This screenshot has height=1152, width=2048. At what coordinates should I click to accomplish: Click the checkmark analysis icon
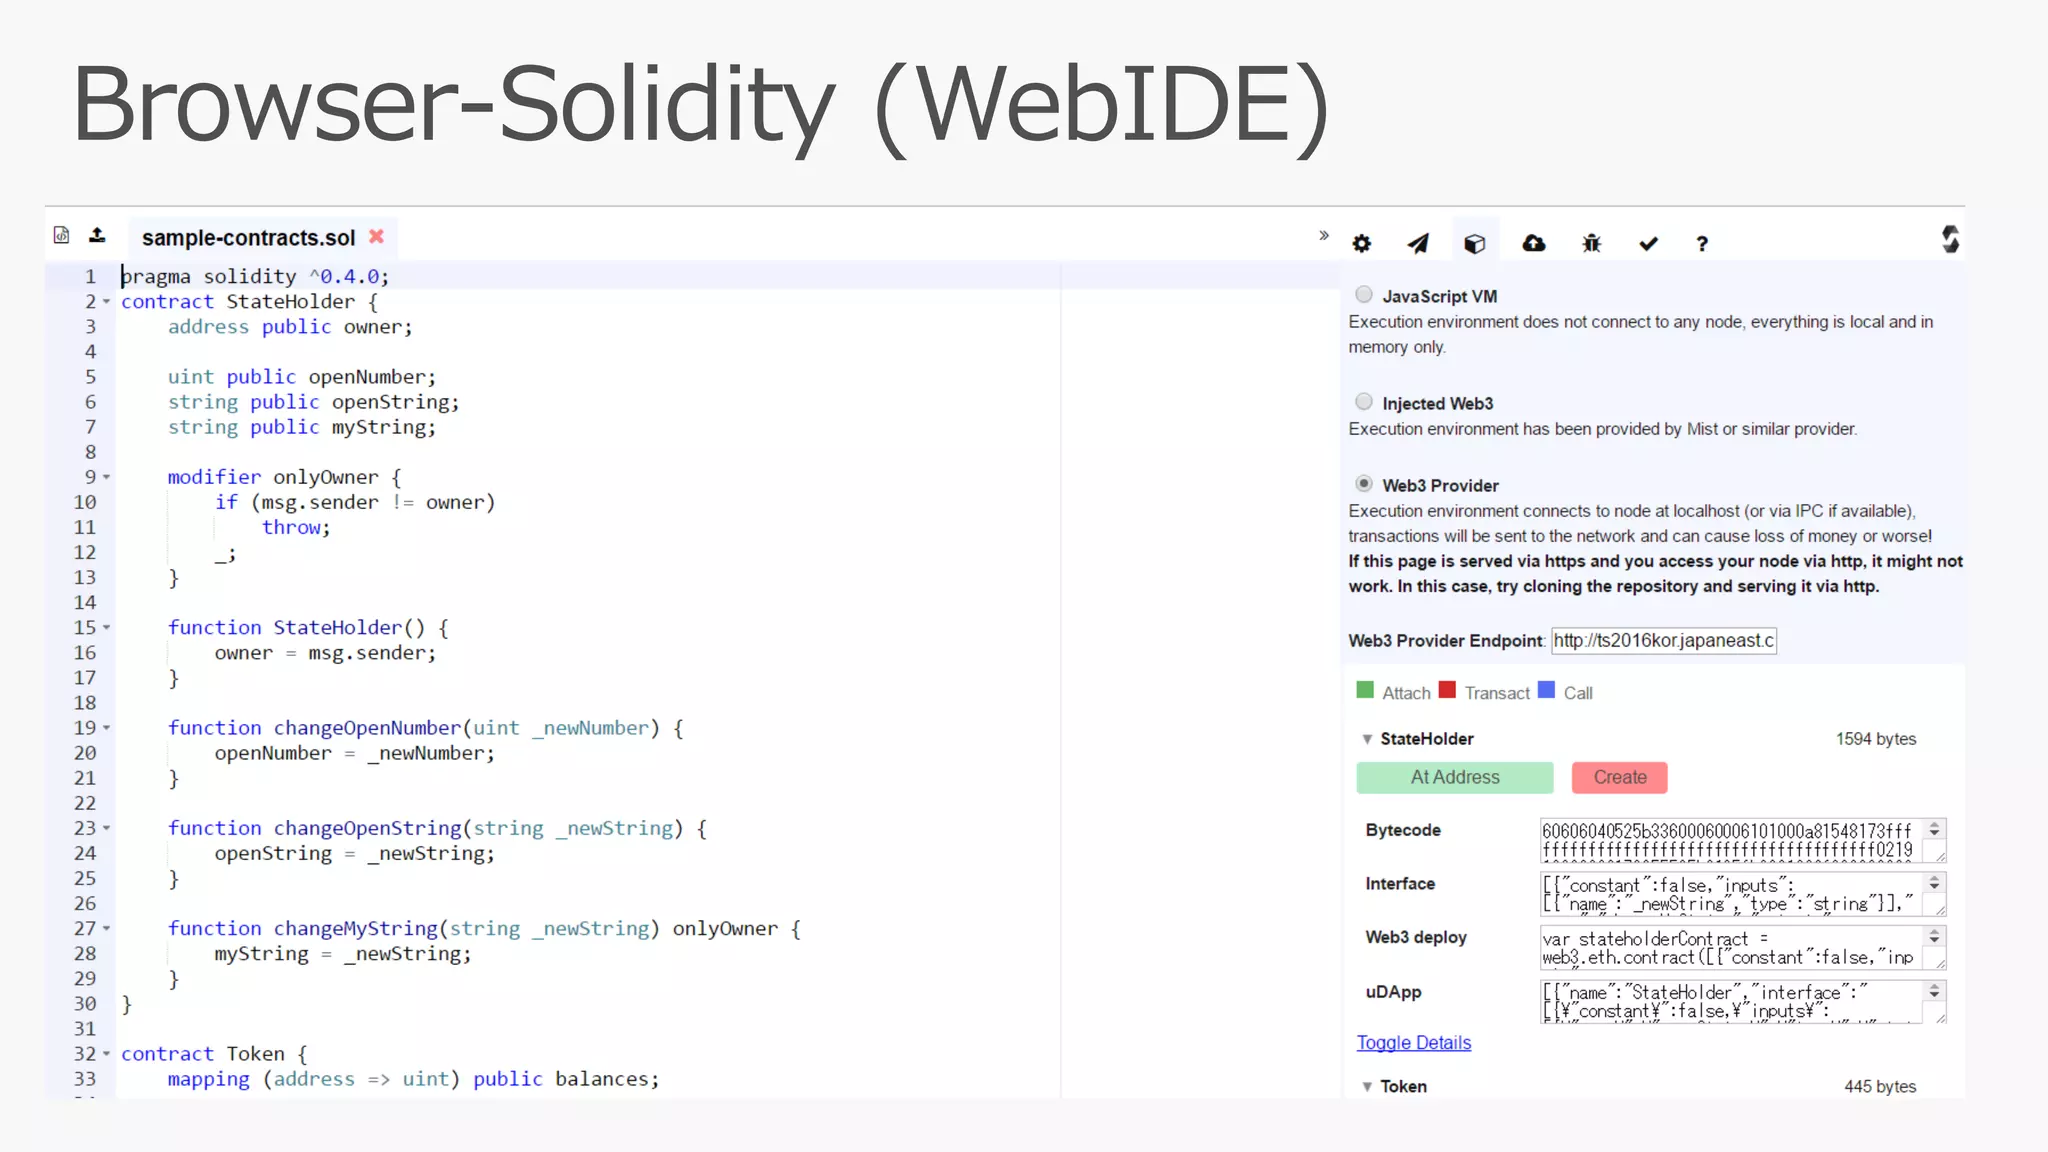pos(1648,243)
